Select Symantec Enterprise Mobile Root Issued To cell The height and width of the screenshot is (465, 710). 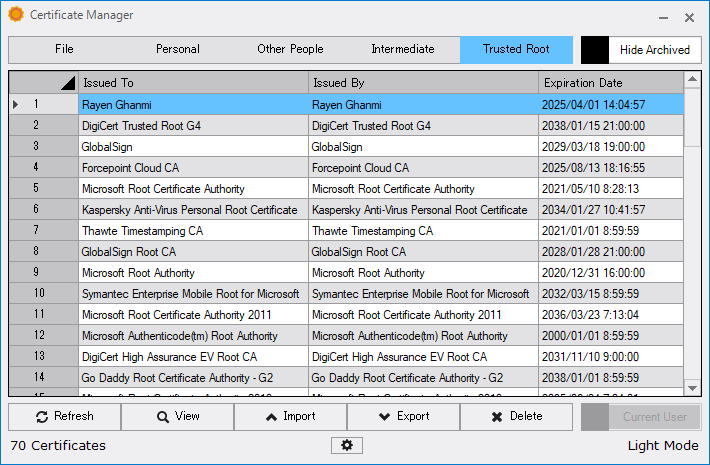pos(193,293)
